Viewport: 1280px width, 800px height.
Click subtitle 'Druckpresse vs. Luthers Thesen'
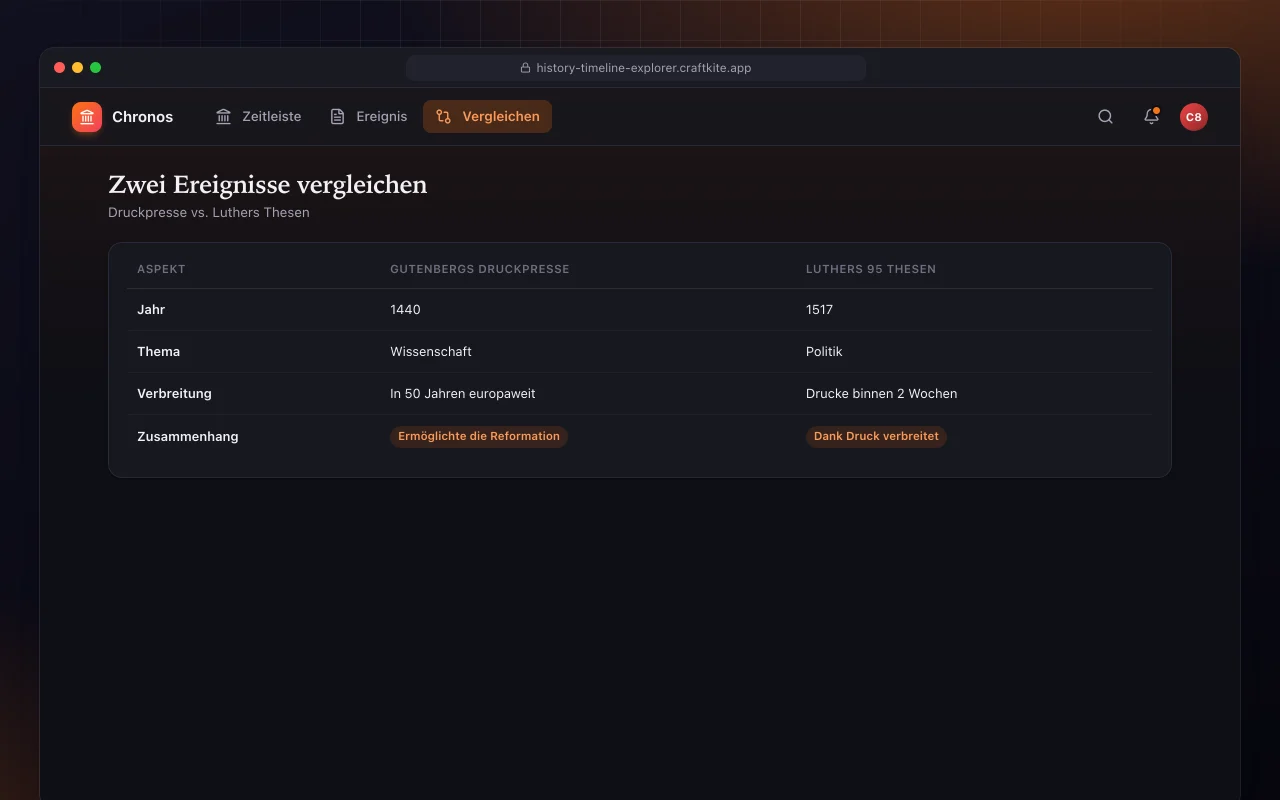pyautogui.click(x=209, y=212)
